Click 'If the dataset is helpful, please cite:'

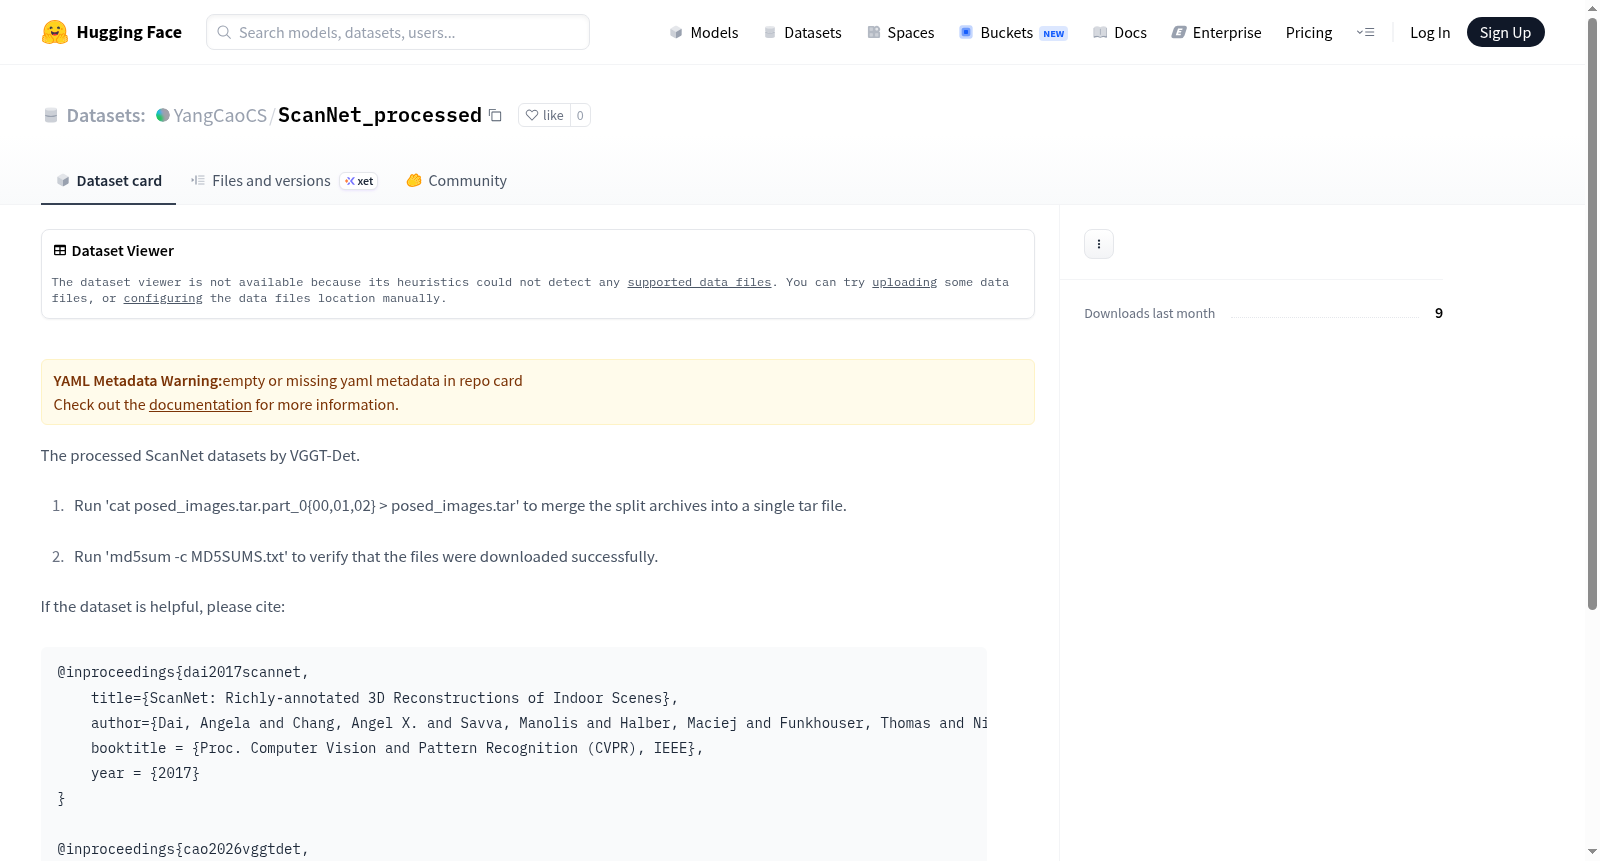(163, 607)
